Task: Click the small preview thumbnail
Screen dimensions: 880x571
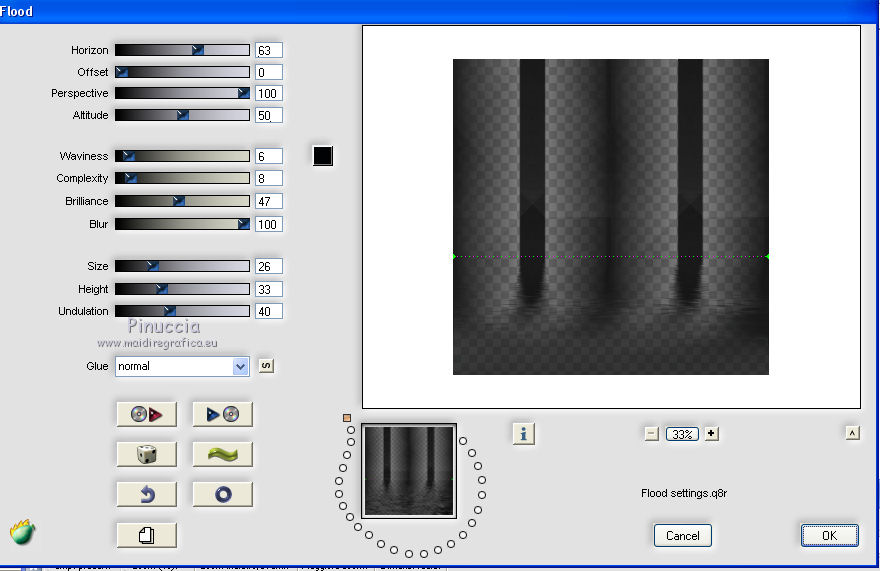Action: click(x=409, y=470)
